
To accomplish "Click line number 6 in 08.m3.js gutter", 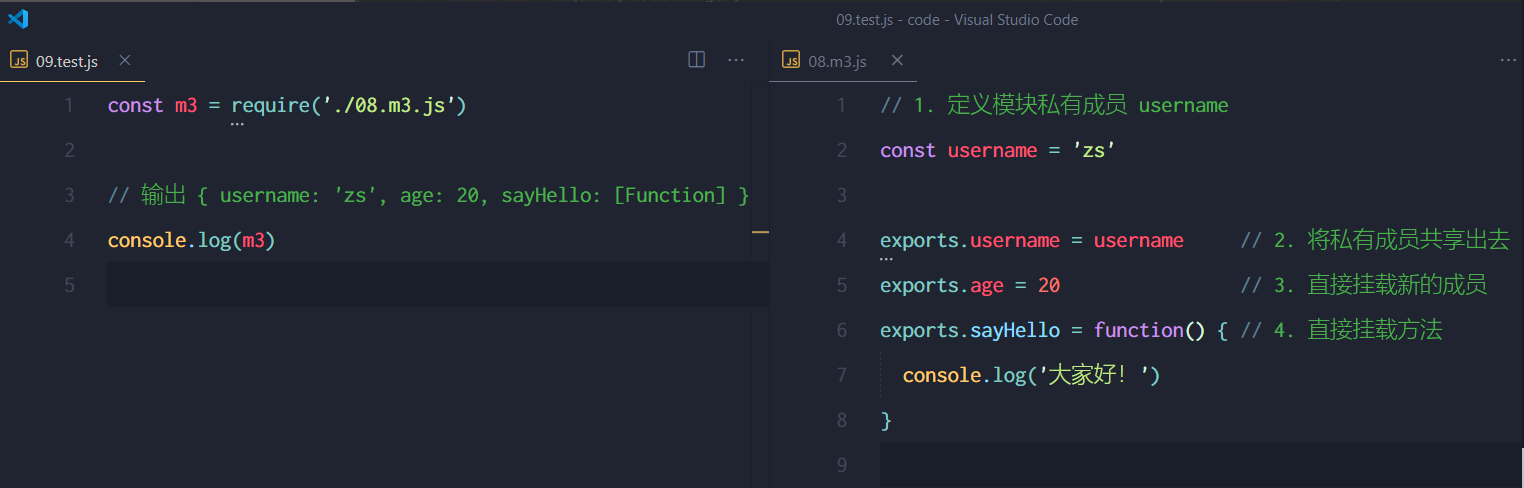I will coord(840,331).
